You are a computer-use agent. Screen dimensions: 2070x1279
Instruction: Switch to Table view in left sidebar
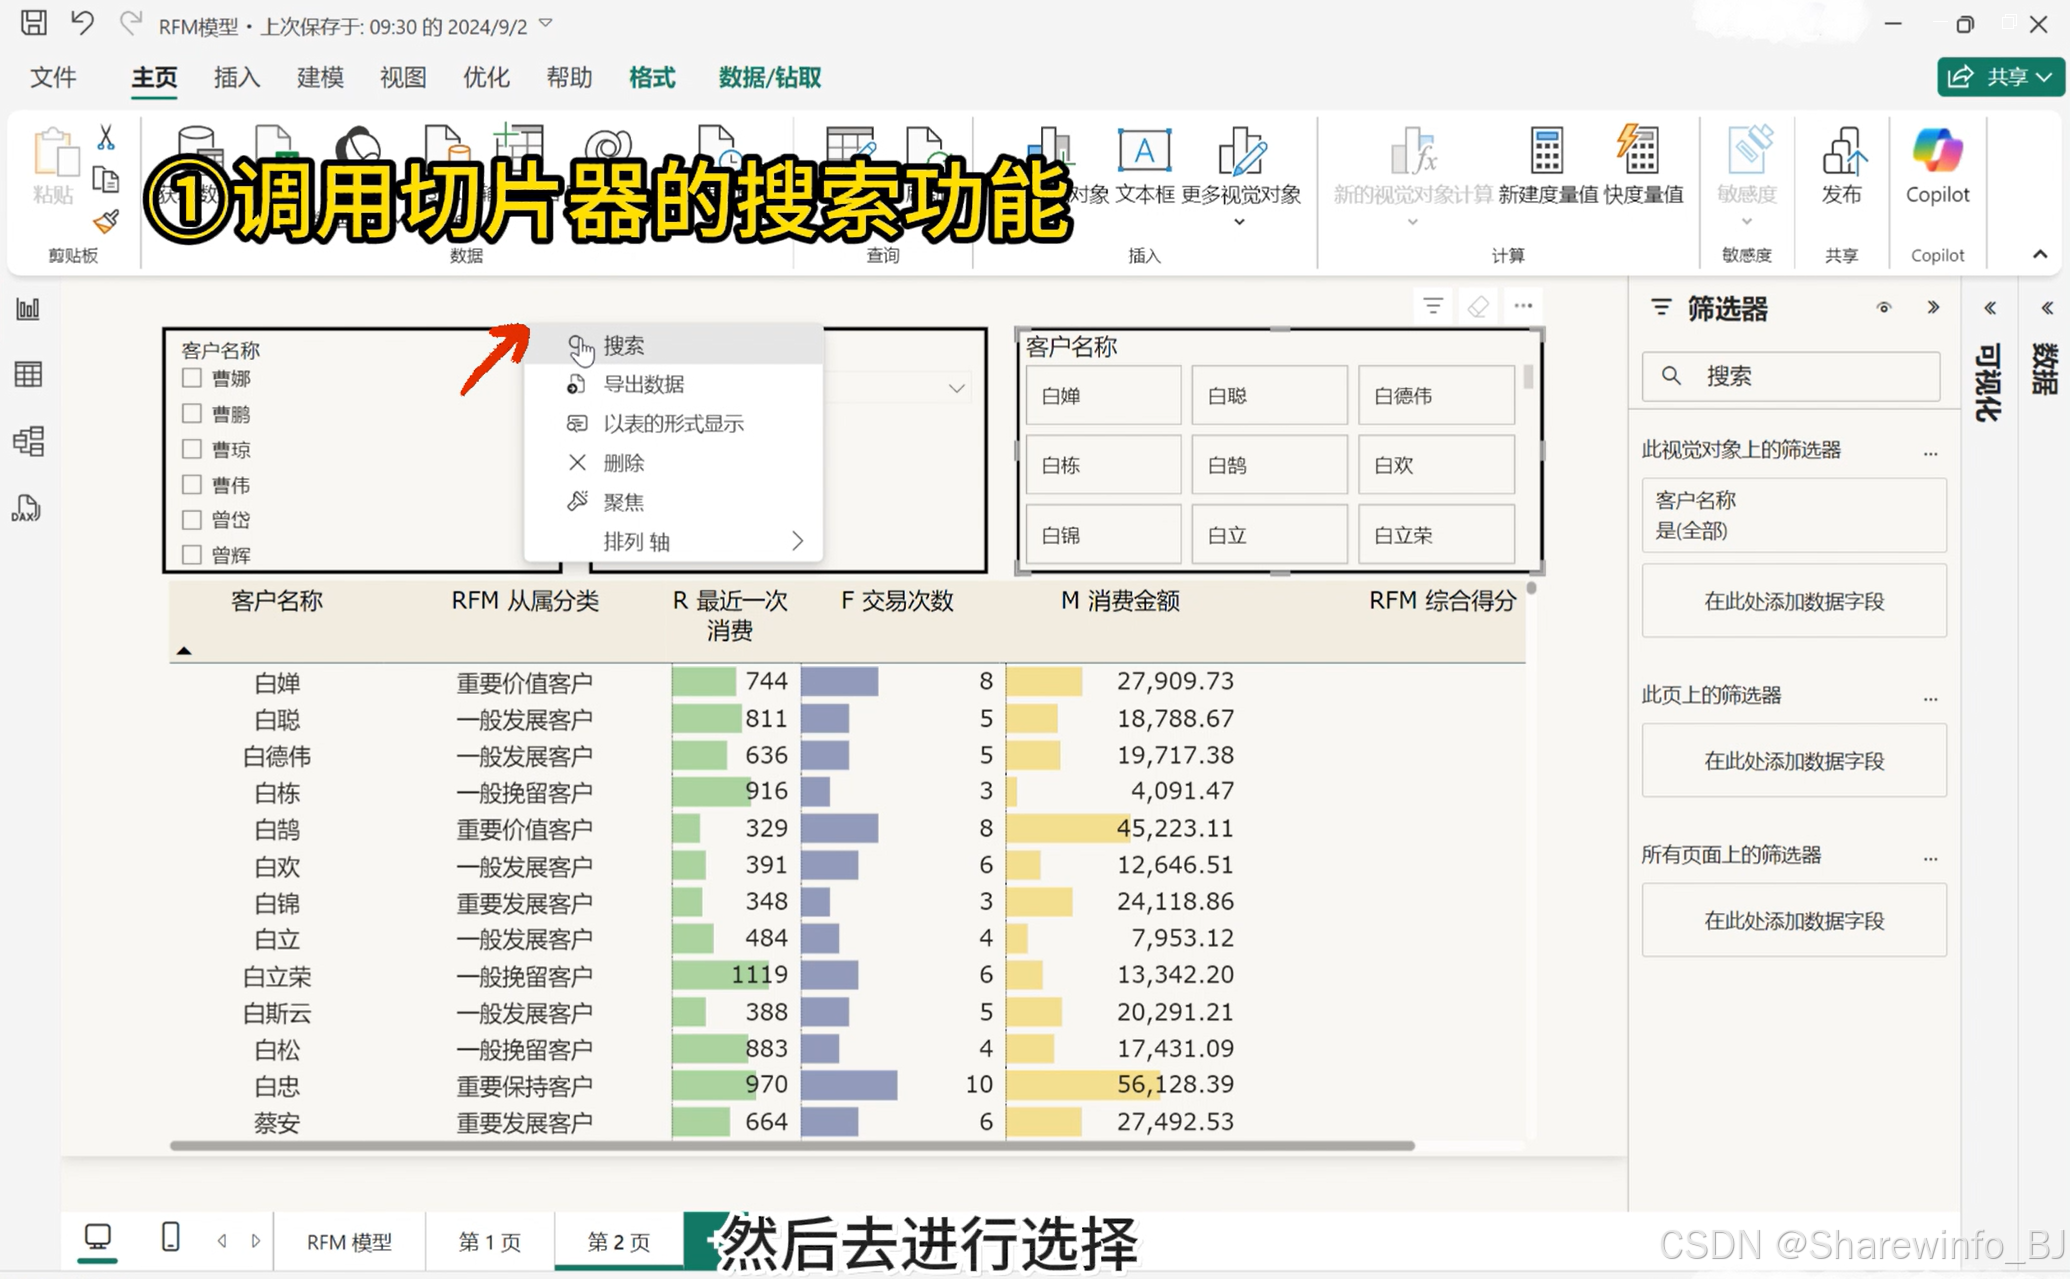pyautogui.click(x=28, y=375)
